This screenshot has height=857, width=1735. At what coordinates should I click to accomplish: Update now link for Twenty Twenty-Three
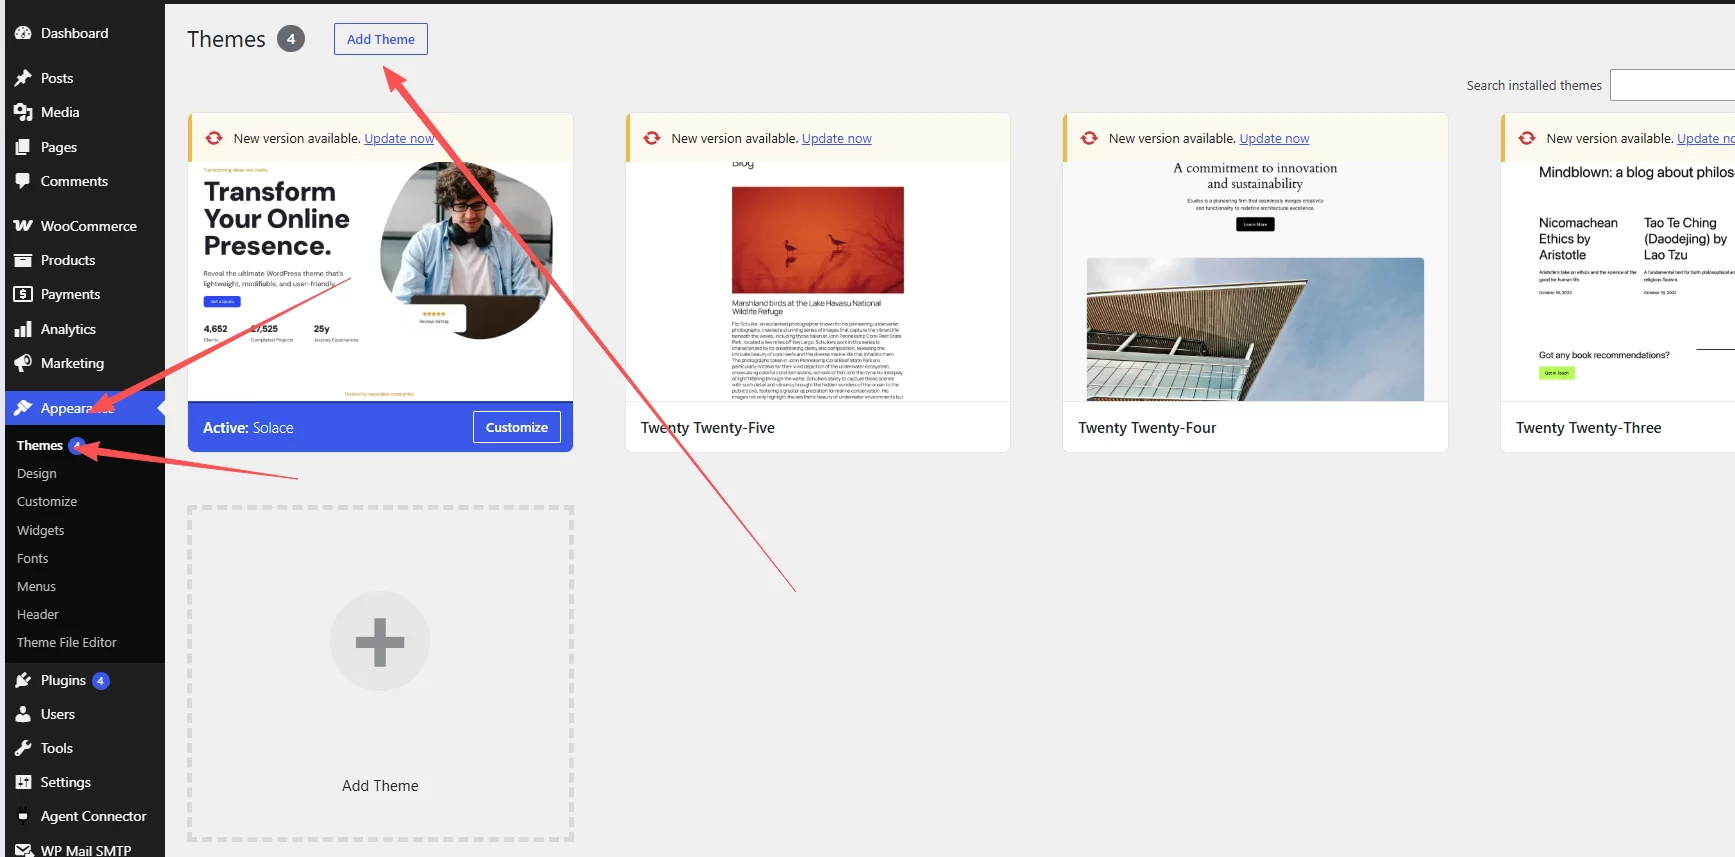coord(1706,138)
